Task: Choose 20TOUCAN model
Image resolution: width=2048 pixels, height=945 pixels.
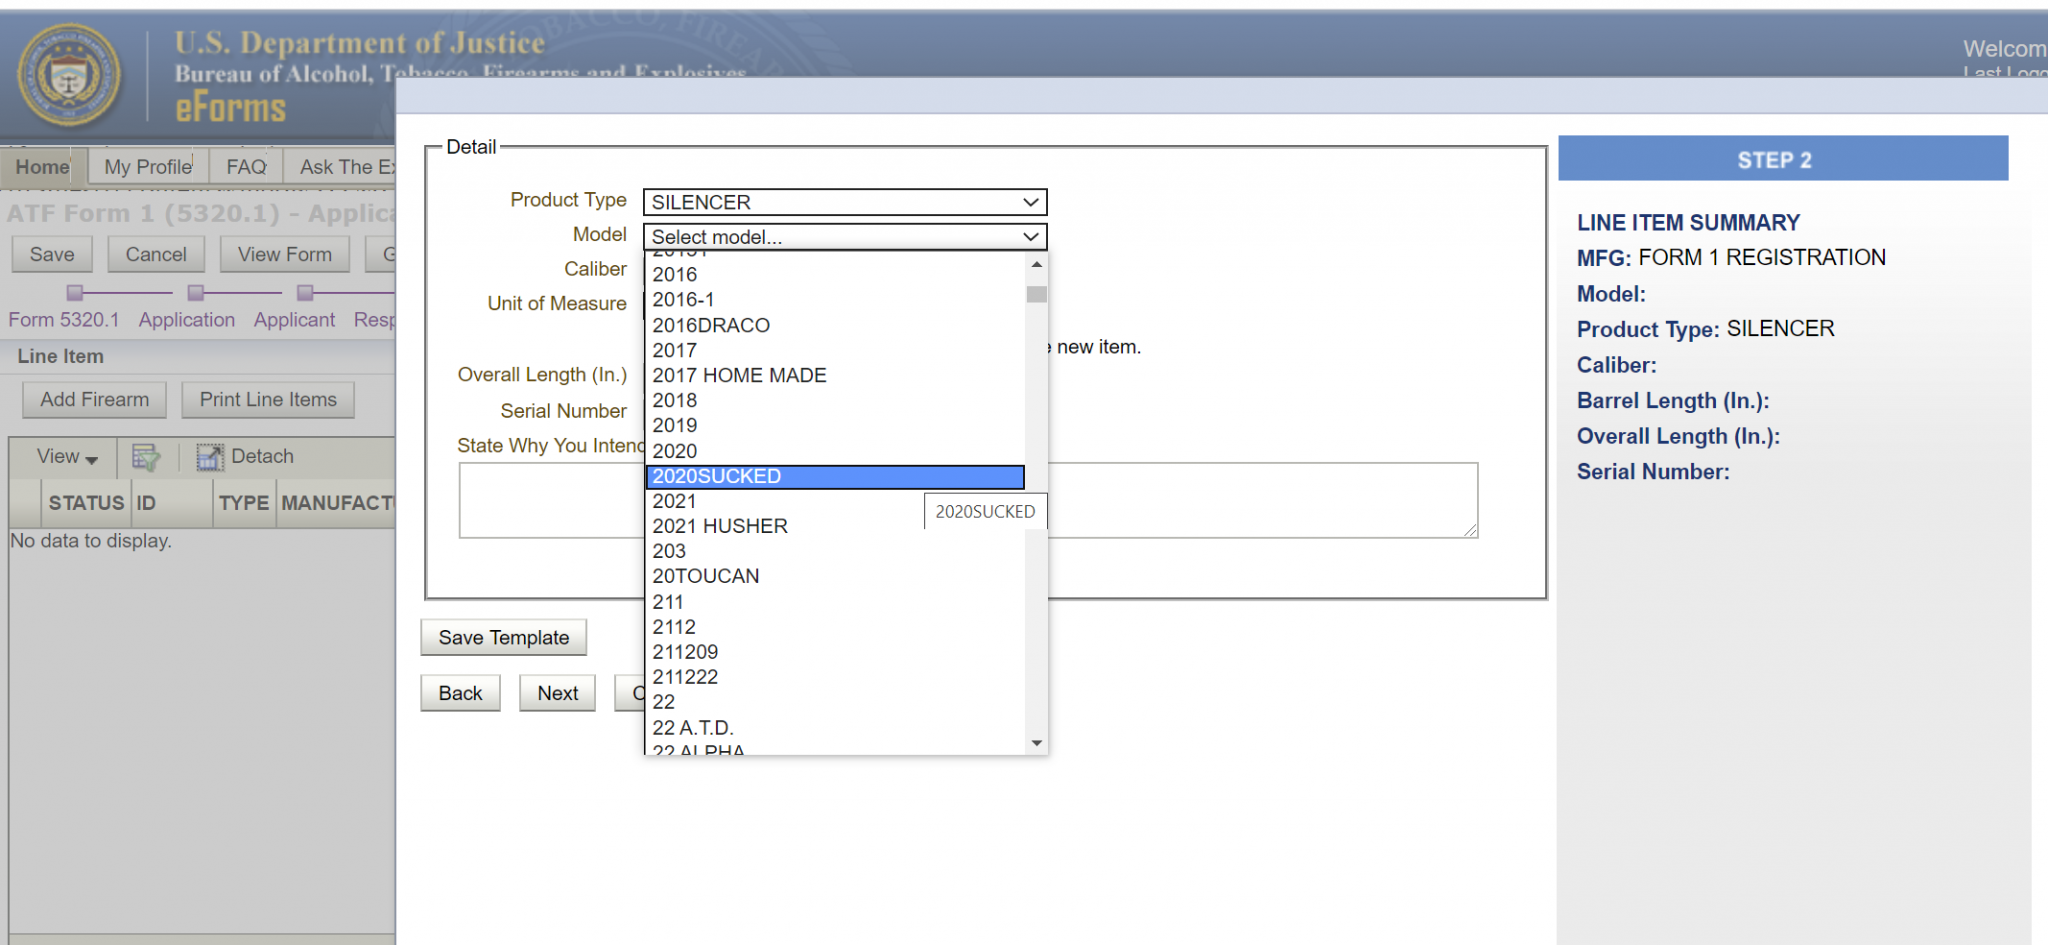Action: pyautogui.click(x=835, y=576)
